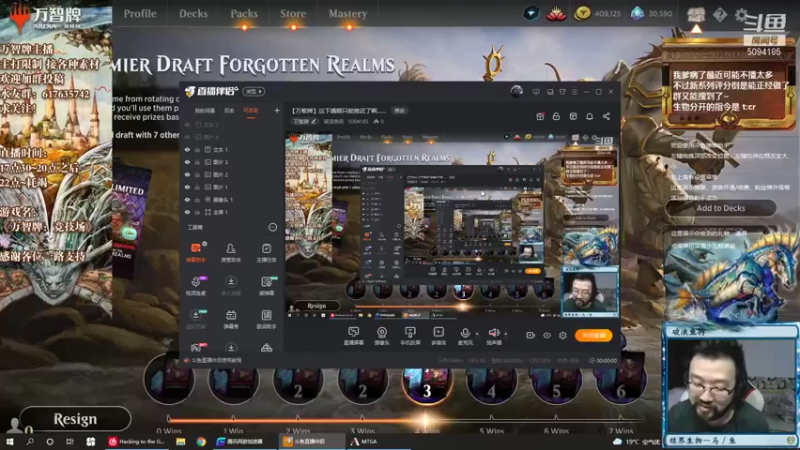
Task: Expand microphone device dropdown arrow
Action: tap(477, 334)
